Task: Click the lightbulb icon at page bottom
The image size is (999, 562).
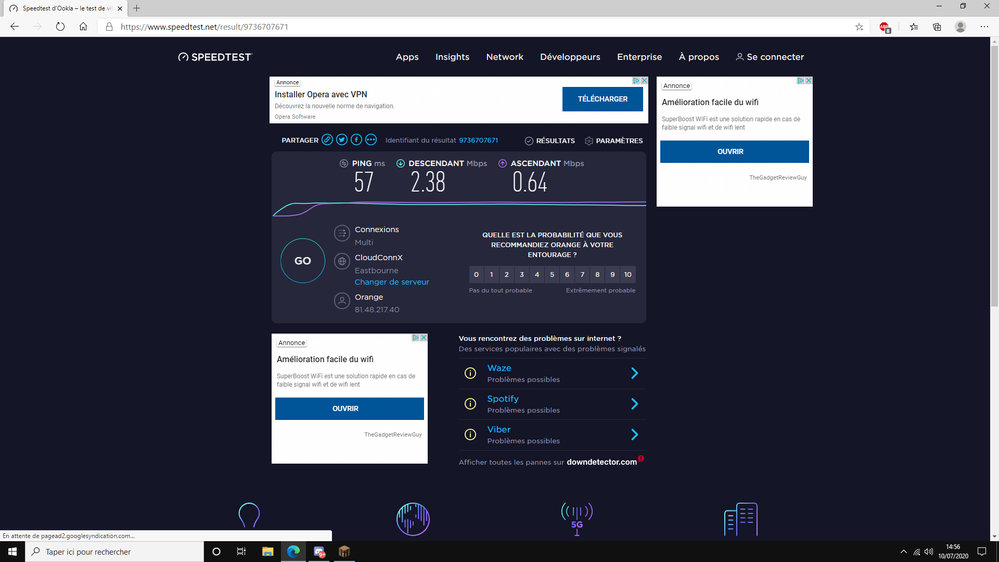Action: [249, 515]
